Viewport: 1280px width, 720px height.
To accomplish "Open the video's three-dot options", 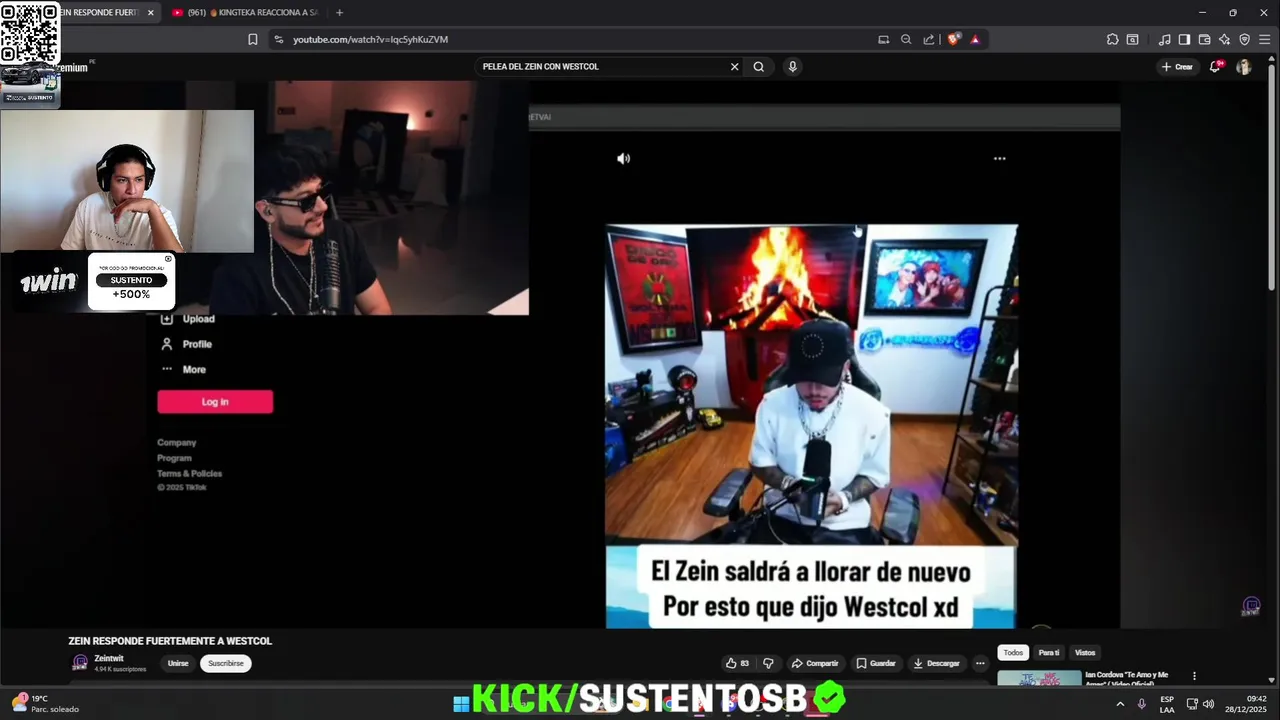I will [x=999, y=158].
